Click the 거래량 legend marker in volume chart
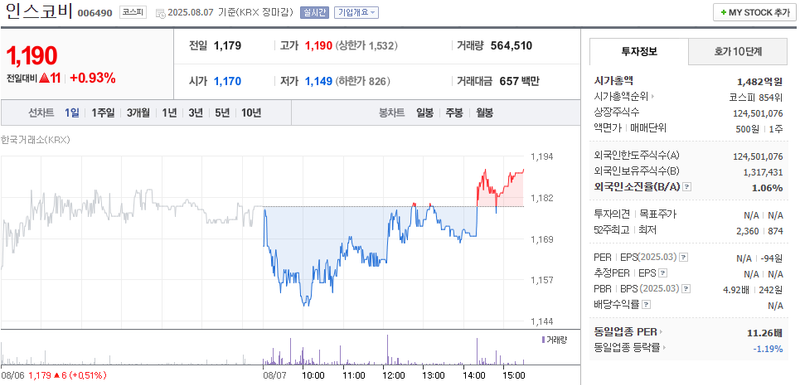 (x=542, y=340)
